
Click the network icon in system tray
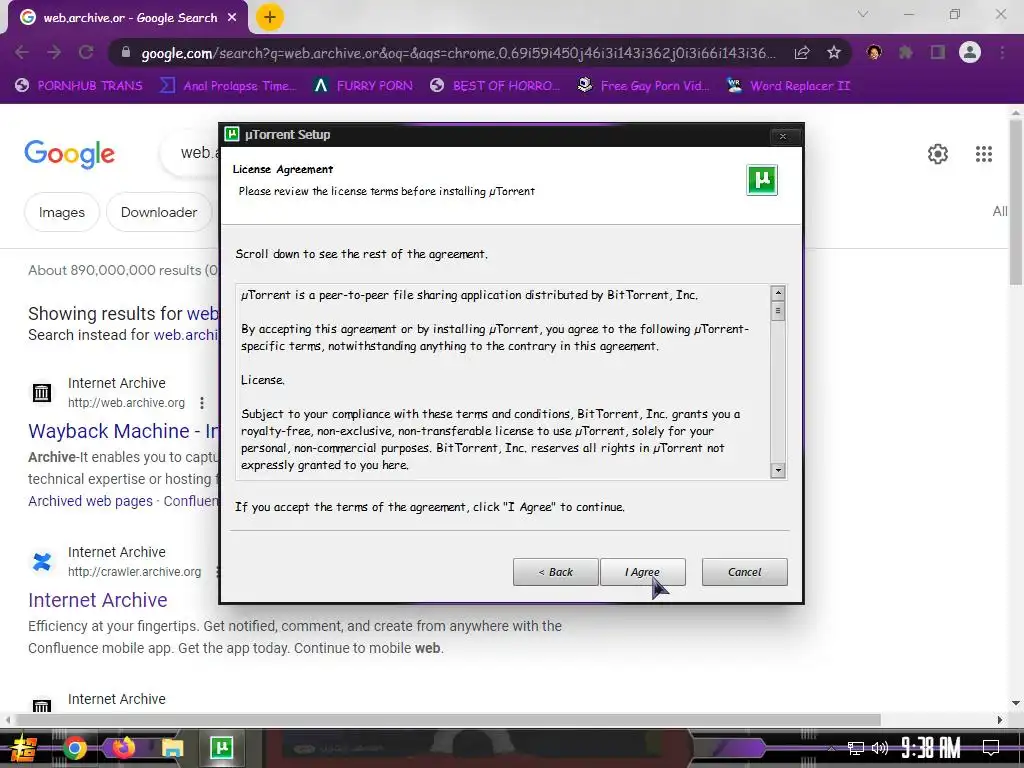coord(856,748)
